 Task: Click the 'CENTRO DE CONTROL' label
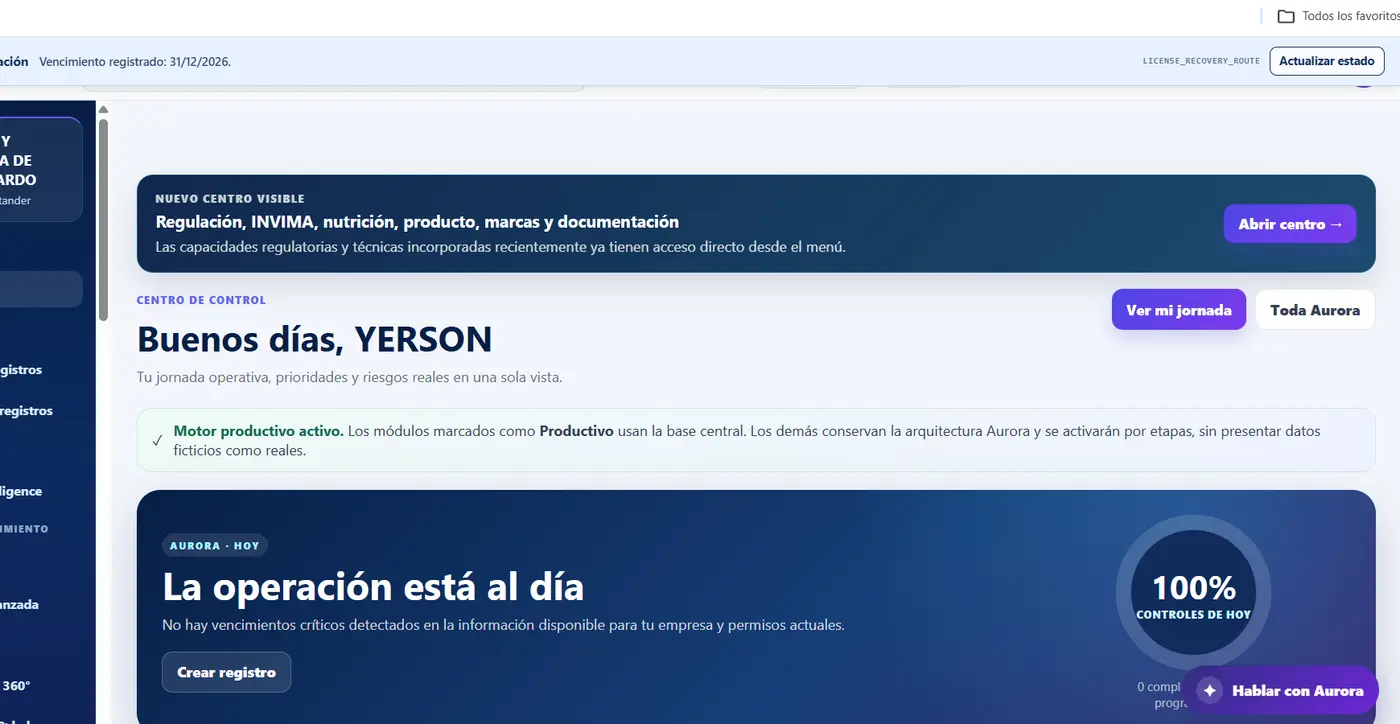(201, 300)
